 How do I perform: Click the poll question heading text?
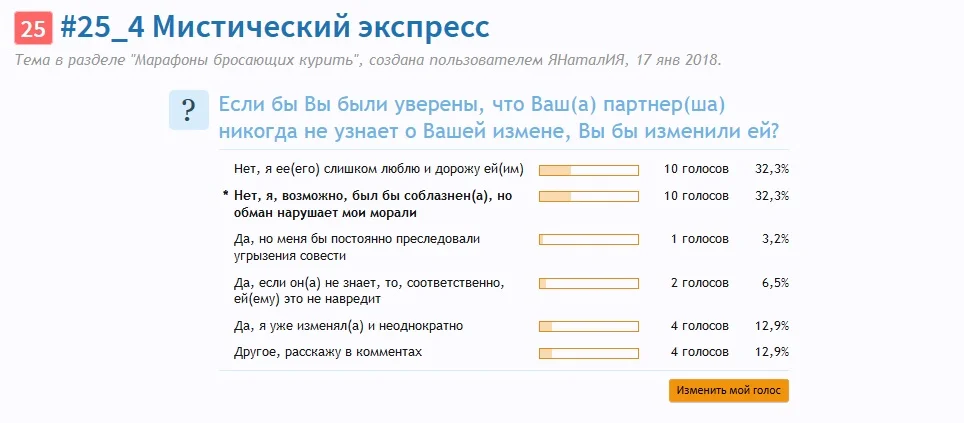[x=499, y=118]
